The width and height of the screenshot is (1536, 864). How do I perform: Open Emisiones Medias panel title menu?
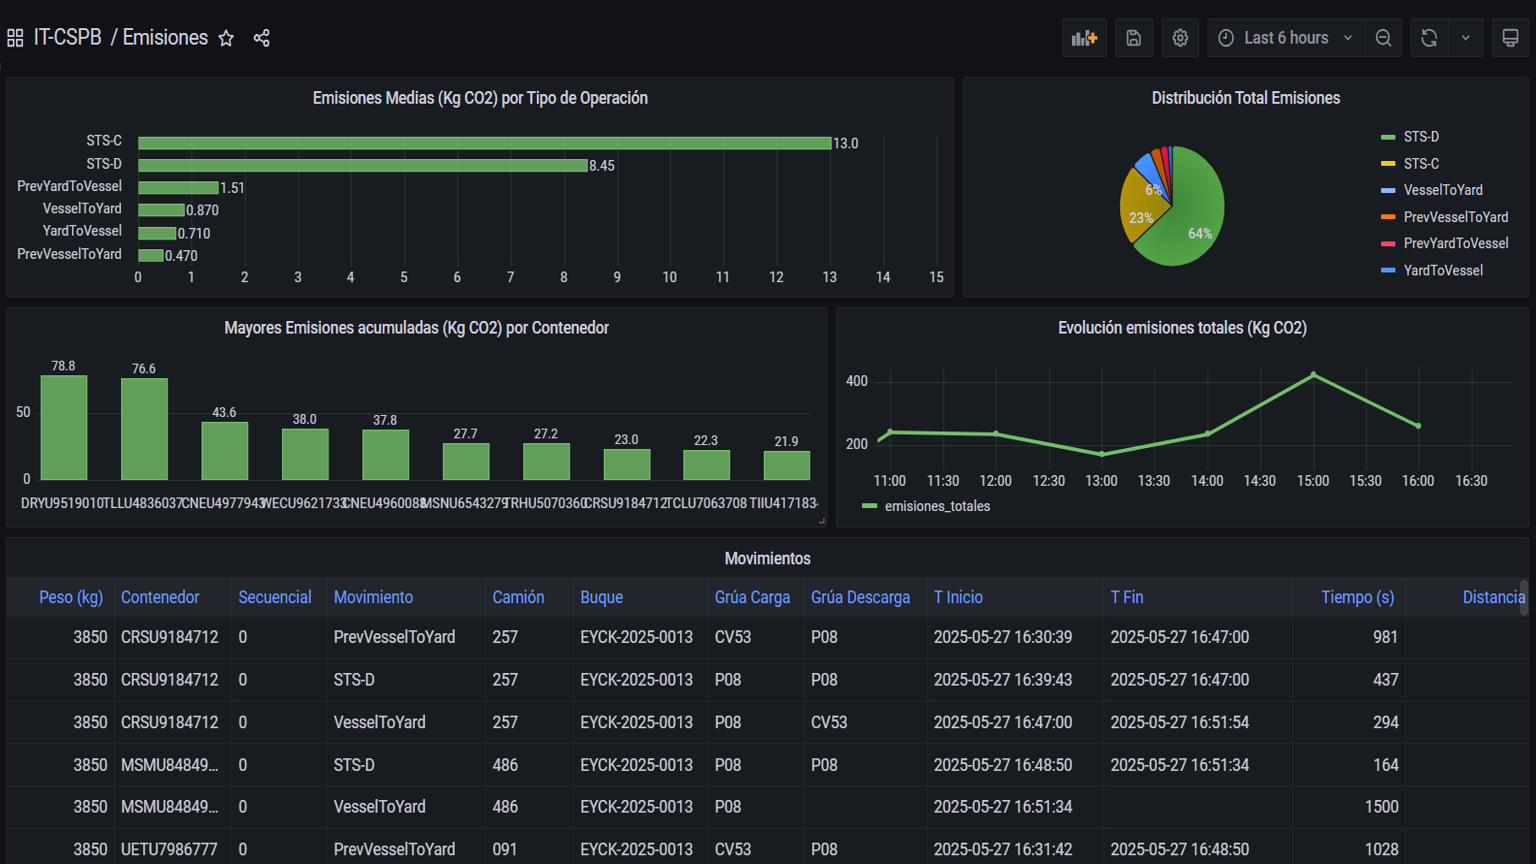pos(480,98)
